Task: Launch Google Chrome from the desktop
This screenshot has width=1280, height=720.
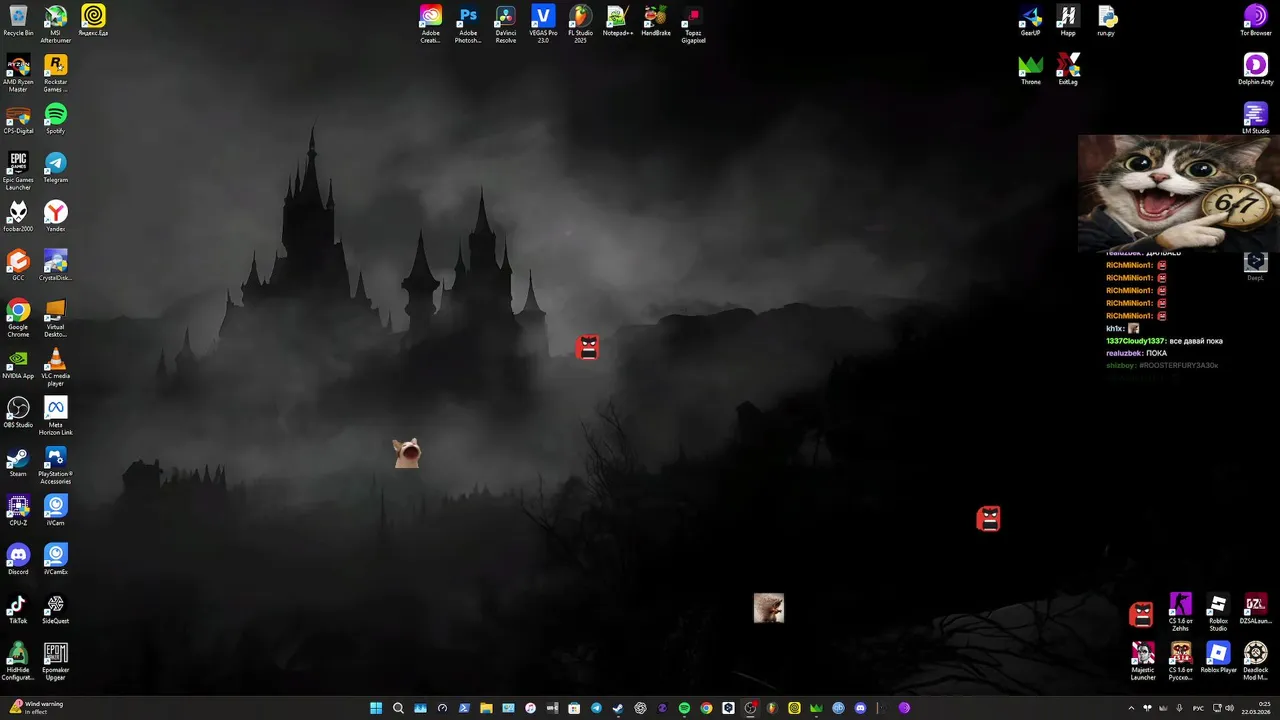Action: click(18, 318)
